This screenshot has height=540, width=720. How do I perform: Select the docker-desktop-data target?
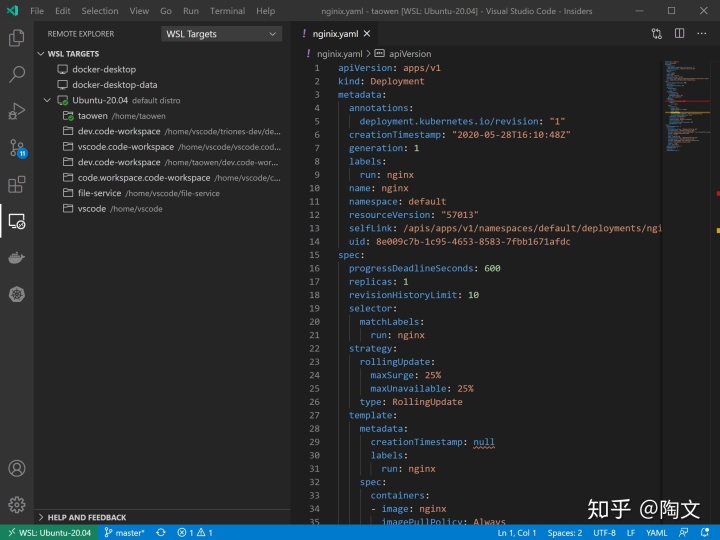point(162,85)
